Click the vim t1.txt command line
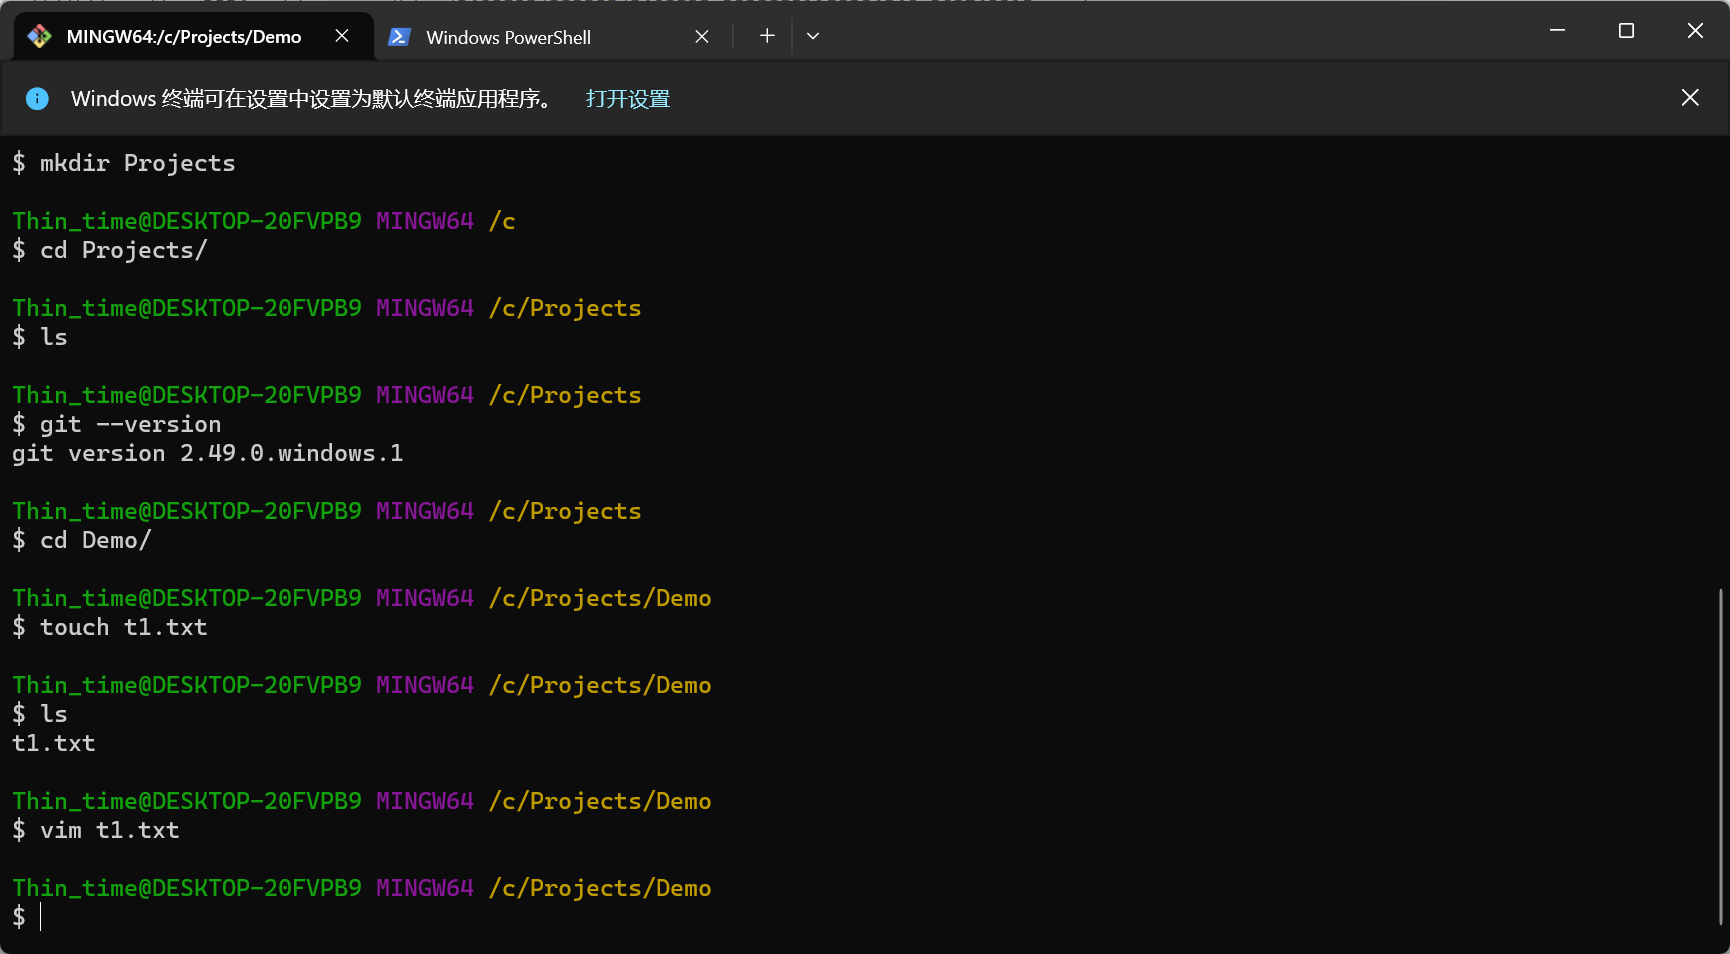The width and height of the screenshot is (1730, 954). (110, 830)
